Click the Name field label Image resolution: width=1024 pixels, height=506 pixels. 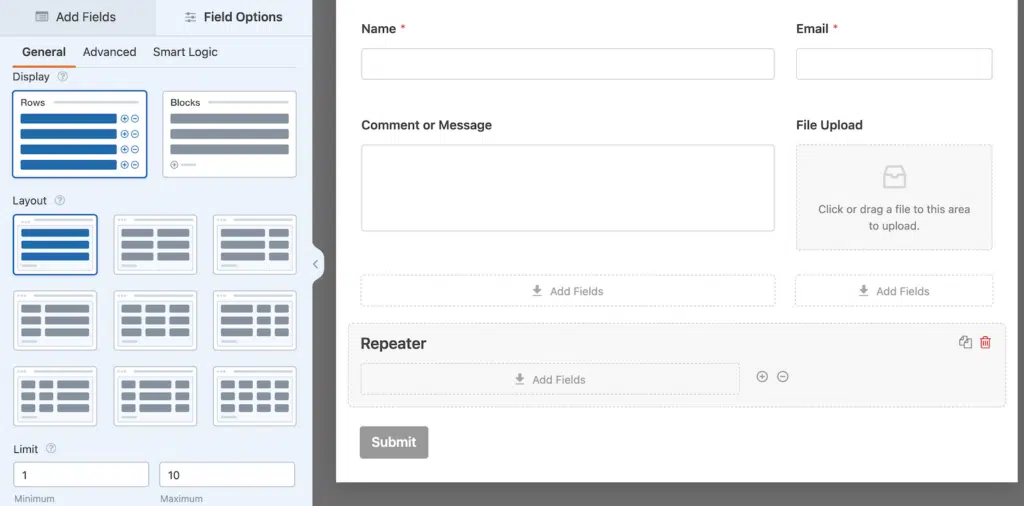pos(379,29)
